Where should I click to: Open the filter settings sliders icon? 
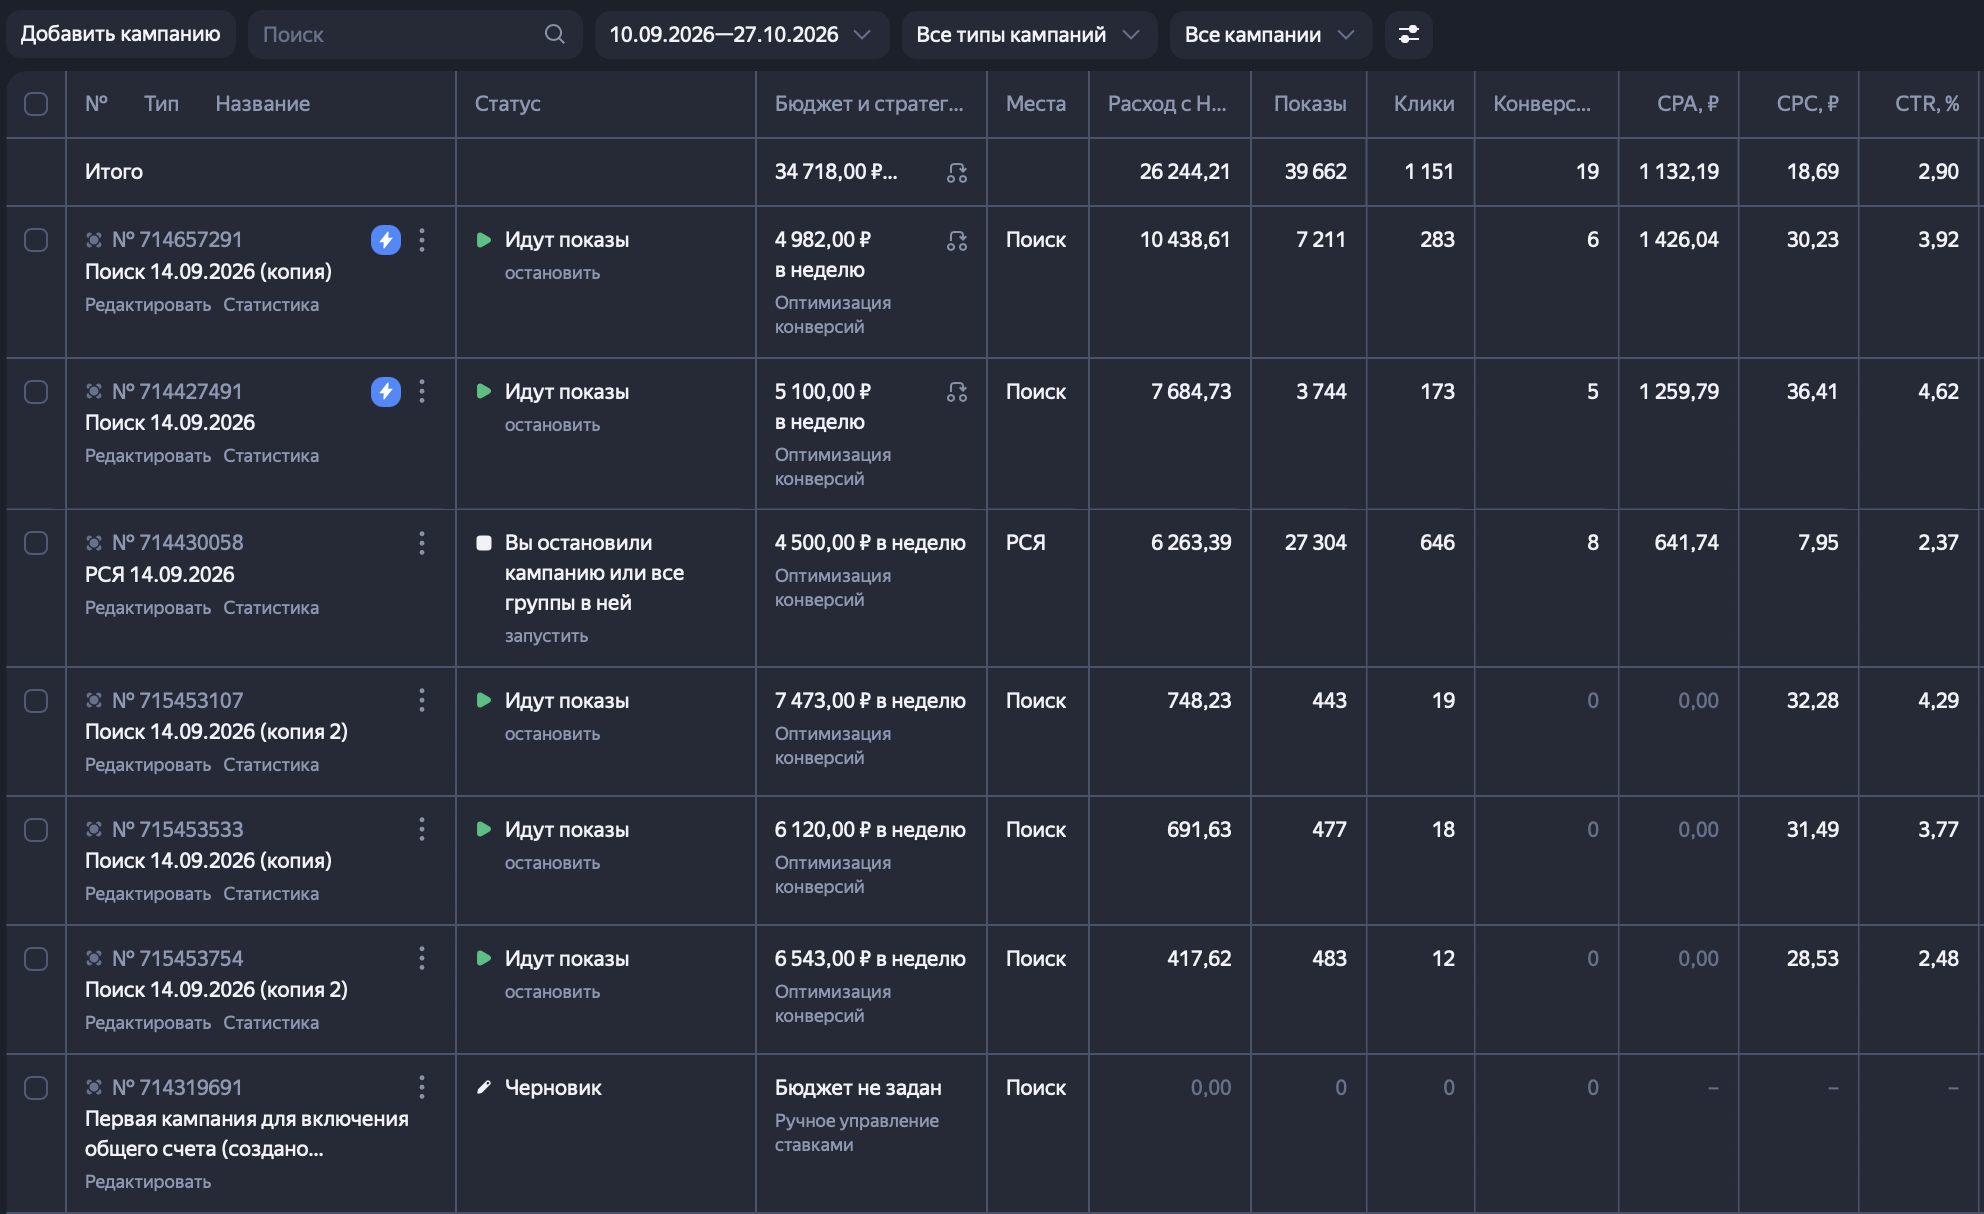(x=1408, y=34)
